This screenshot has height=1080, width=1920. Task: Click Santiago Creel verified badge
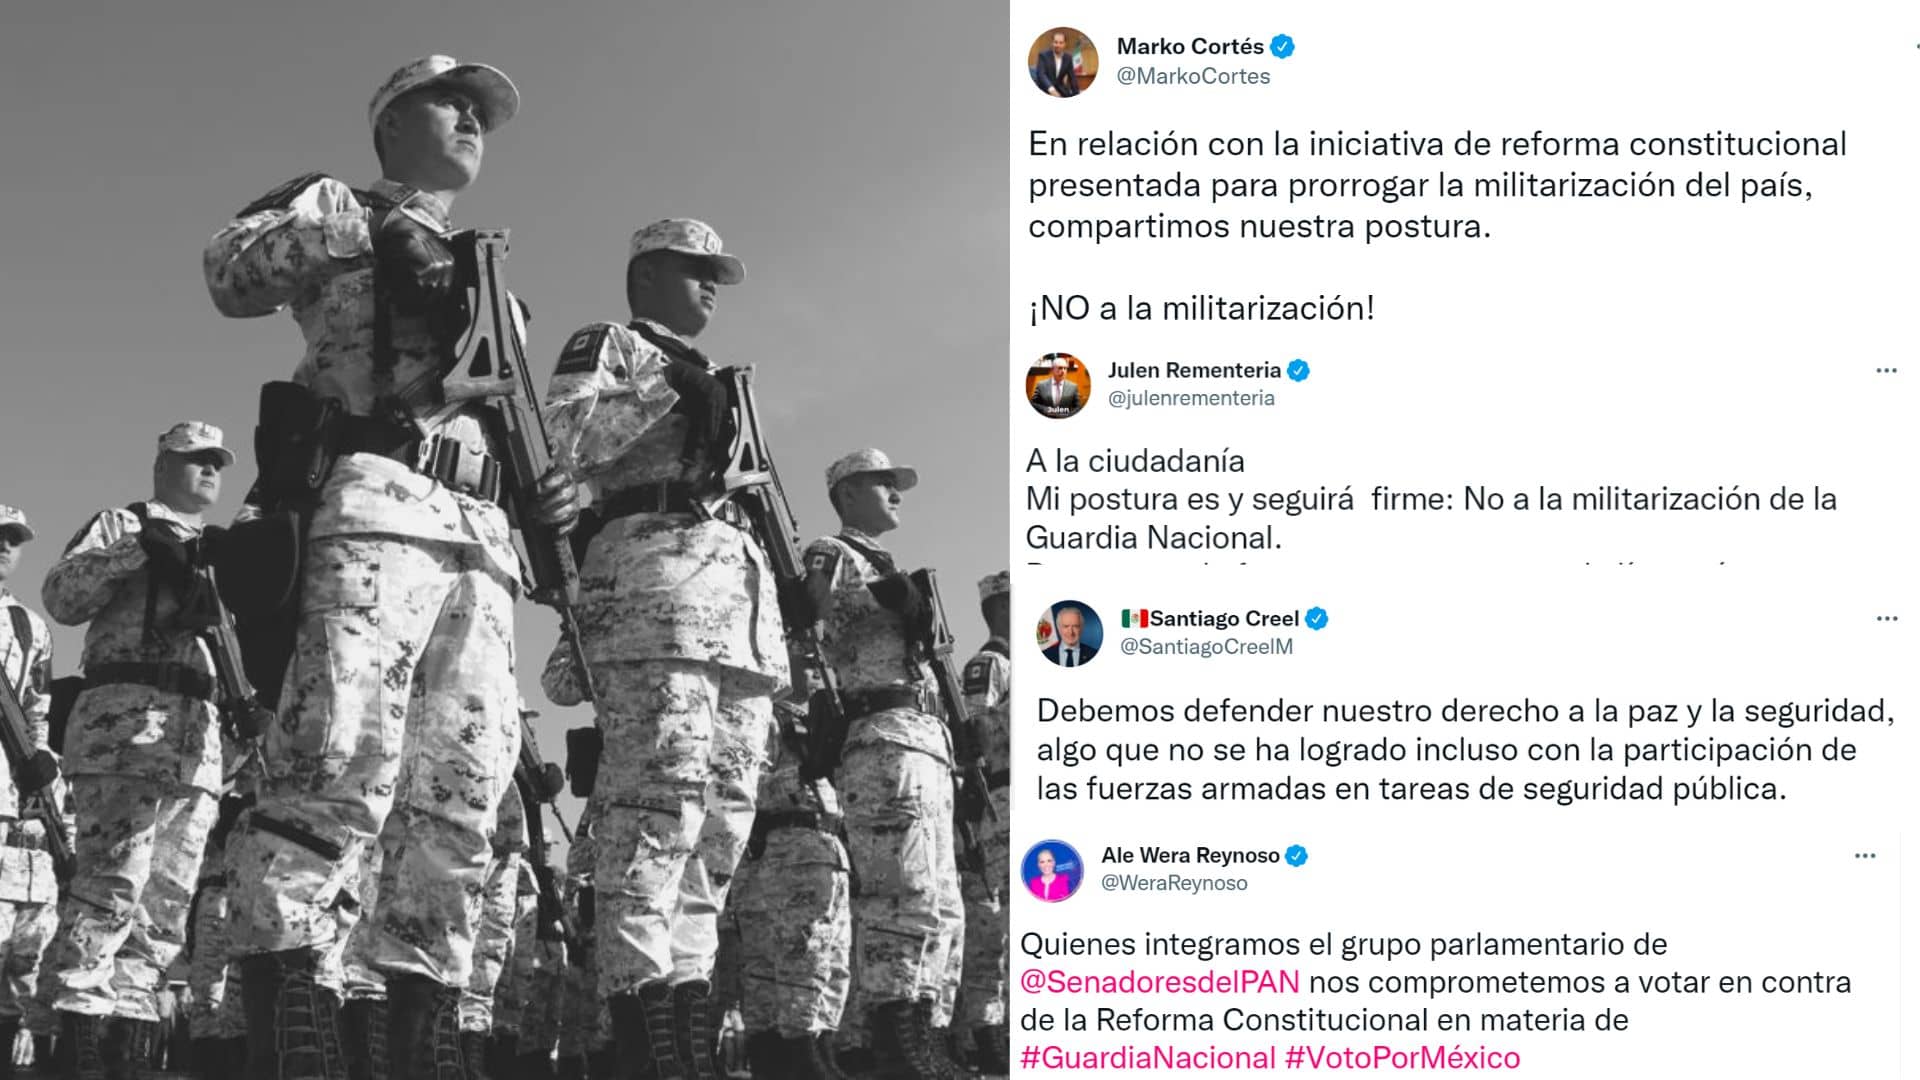[x=1316, y=619]
